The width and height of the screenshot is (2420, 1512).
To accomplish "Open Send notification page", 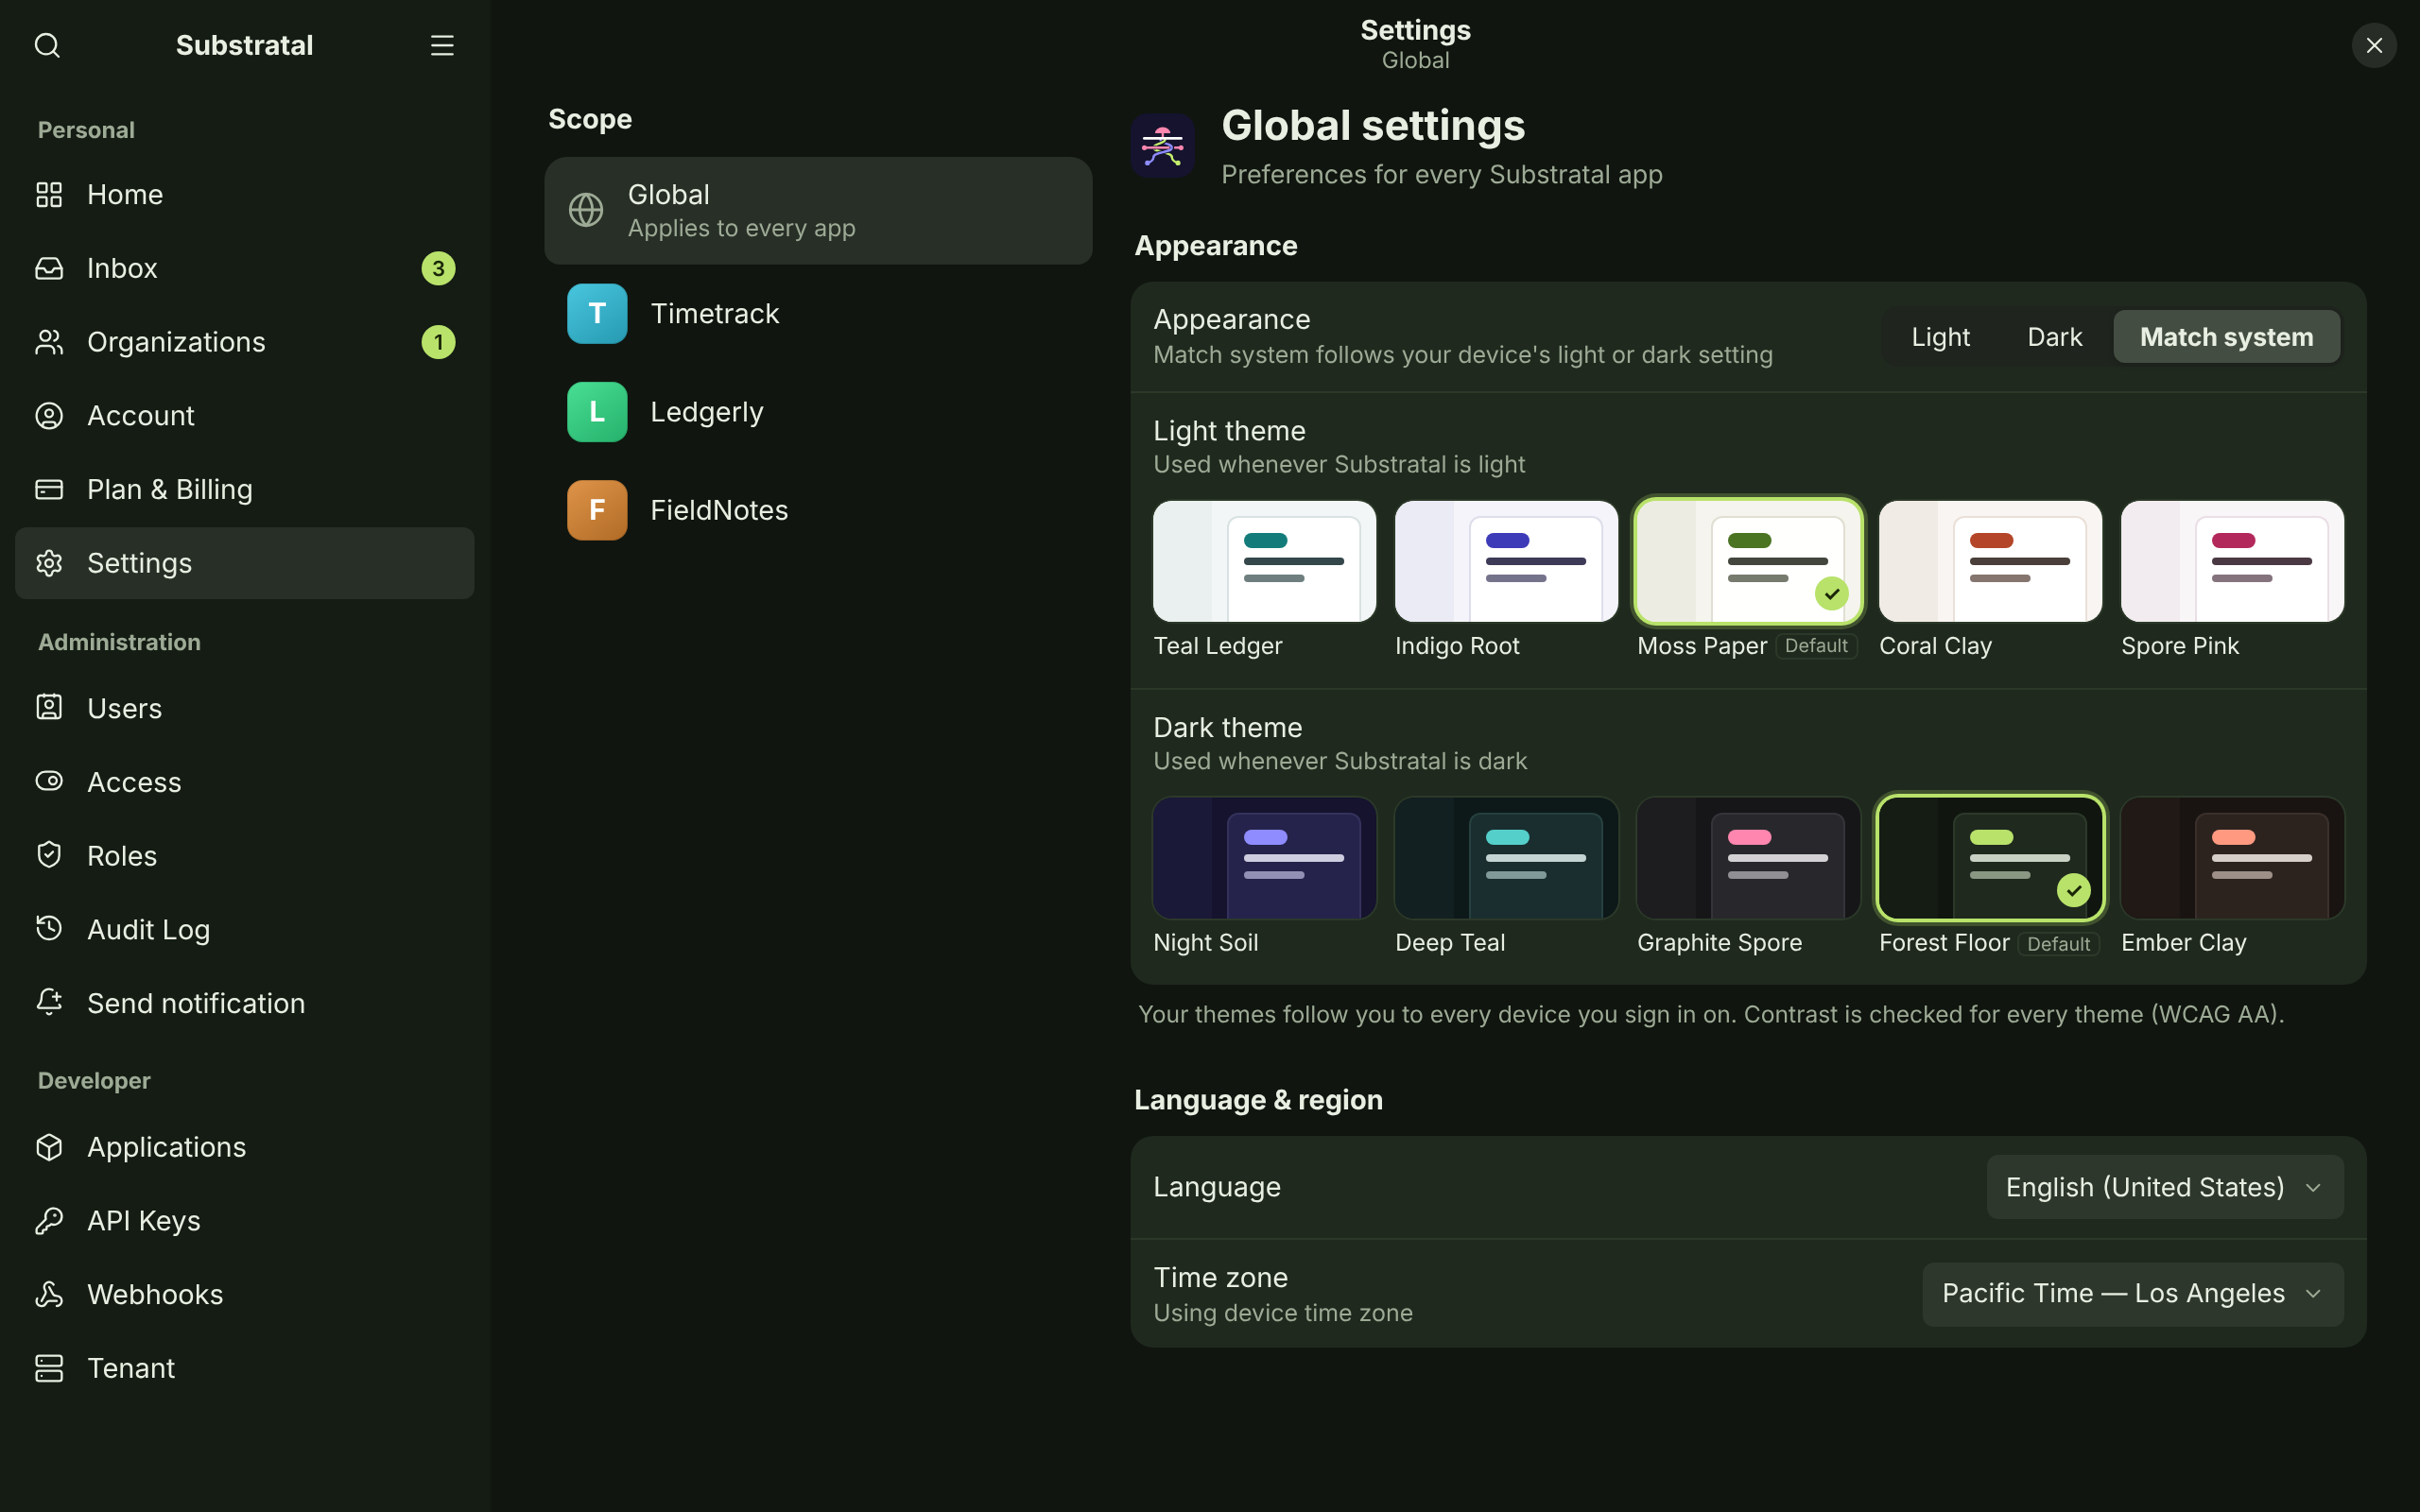I will coord(245,1002).
